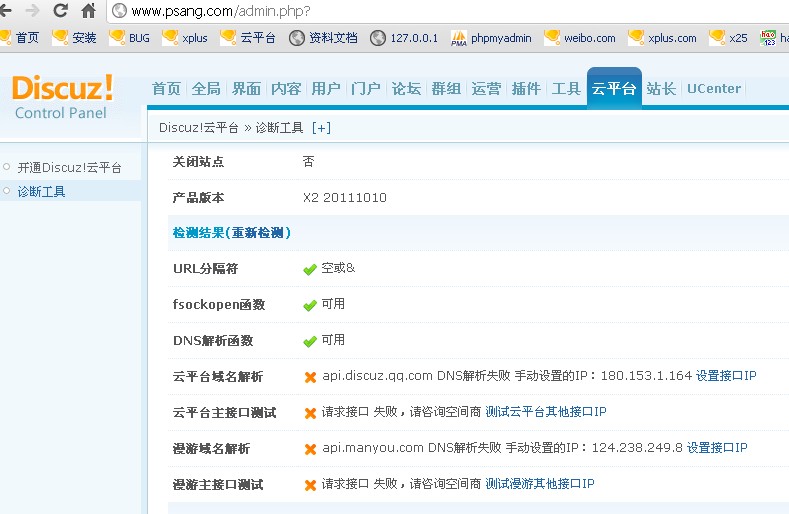Open the 127.0.0.1 bookmark
The height and width of the screenshot is (514, 789).
pyautogui.click(x=404, y=38)
